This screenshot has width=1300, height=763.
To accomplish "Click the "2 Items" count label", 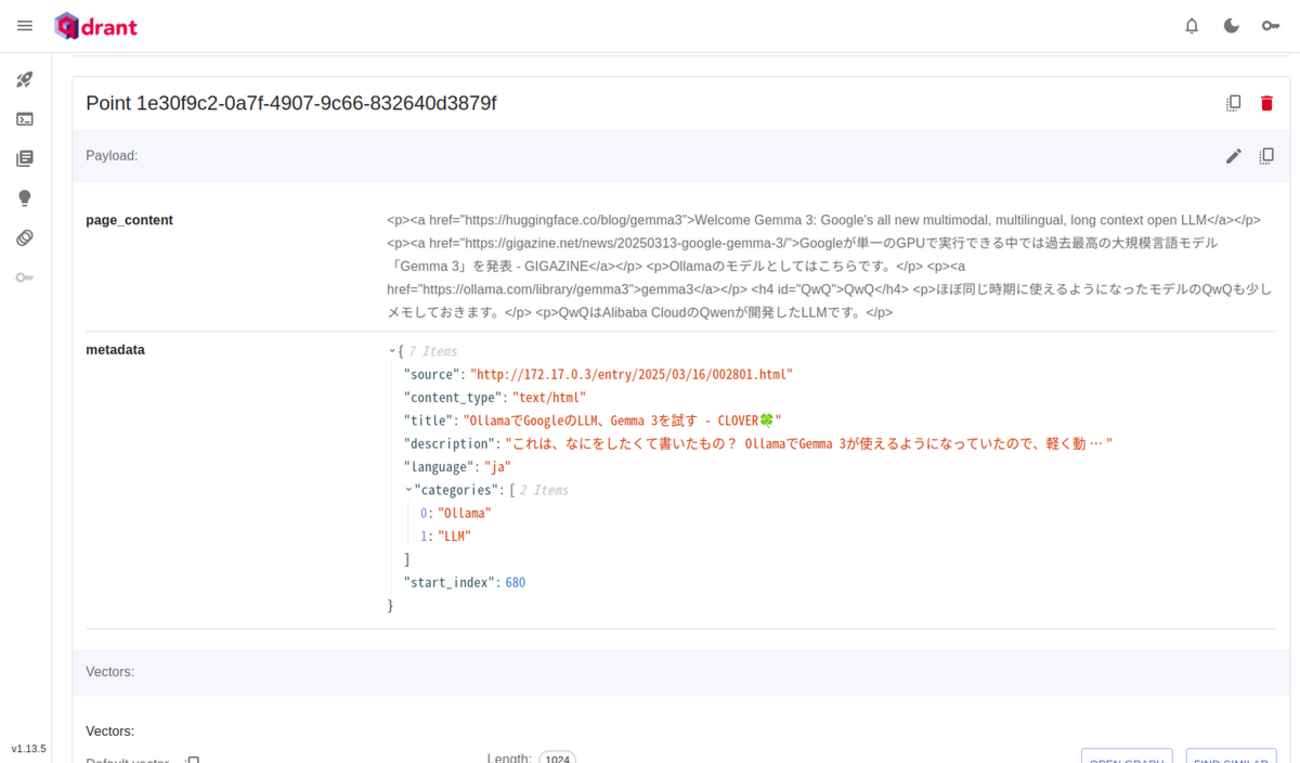I will click(544, 490).
